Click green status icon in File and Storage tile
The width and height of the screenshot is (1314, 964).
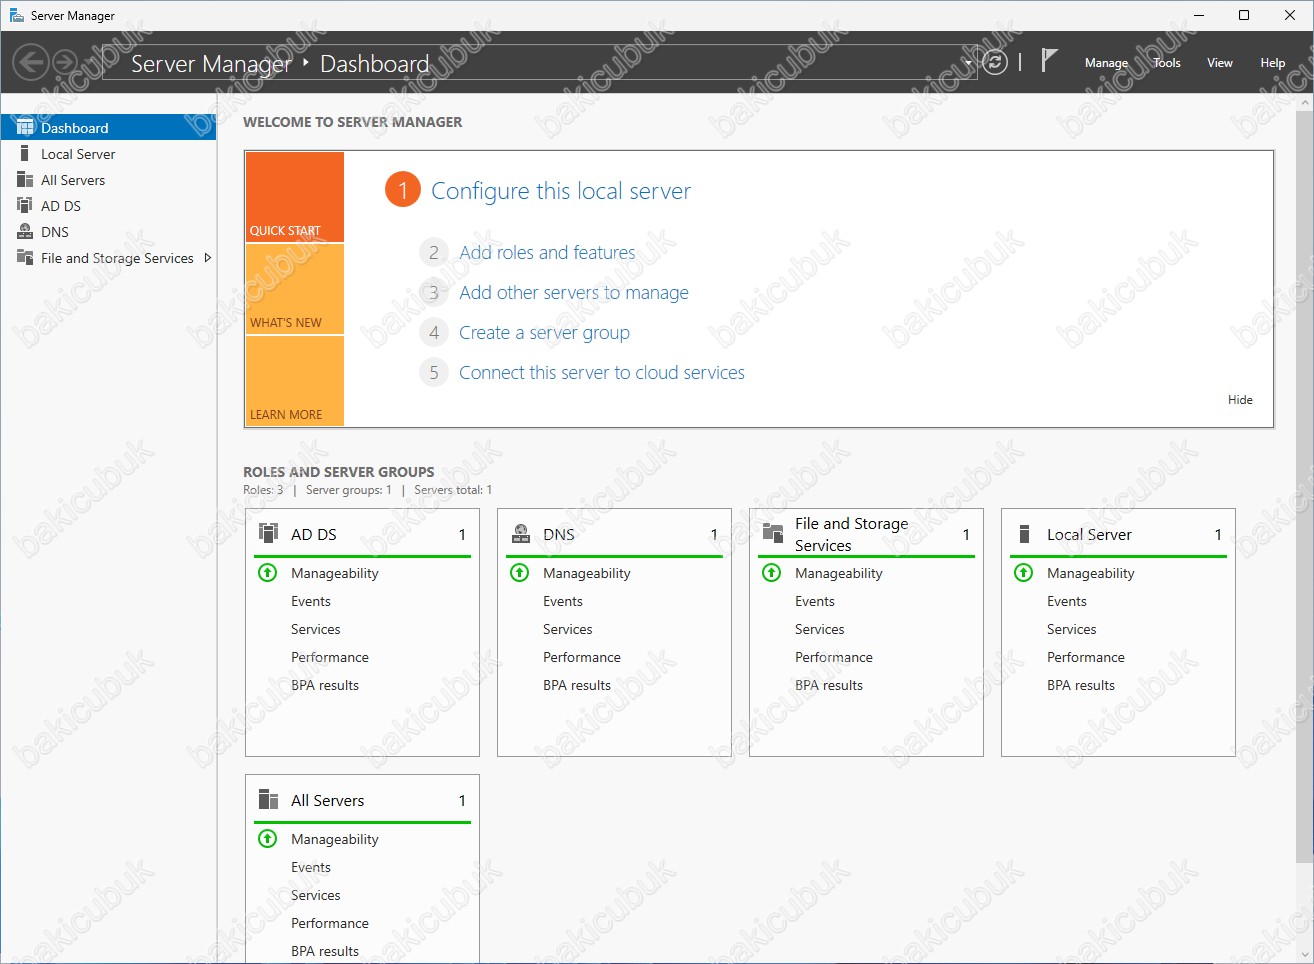pyautogui.click(x=771, y=573)
